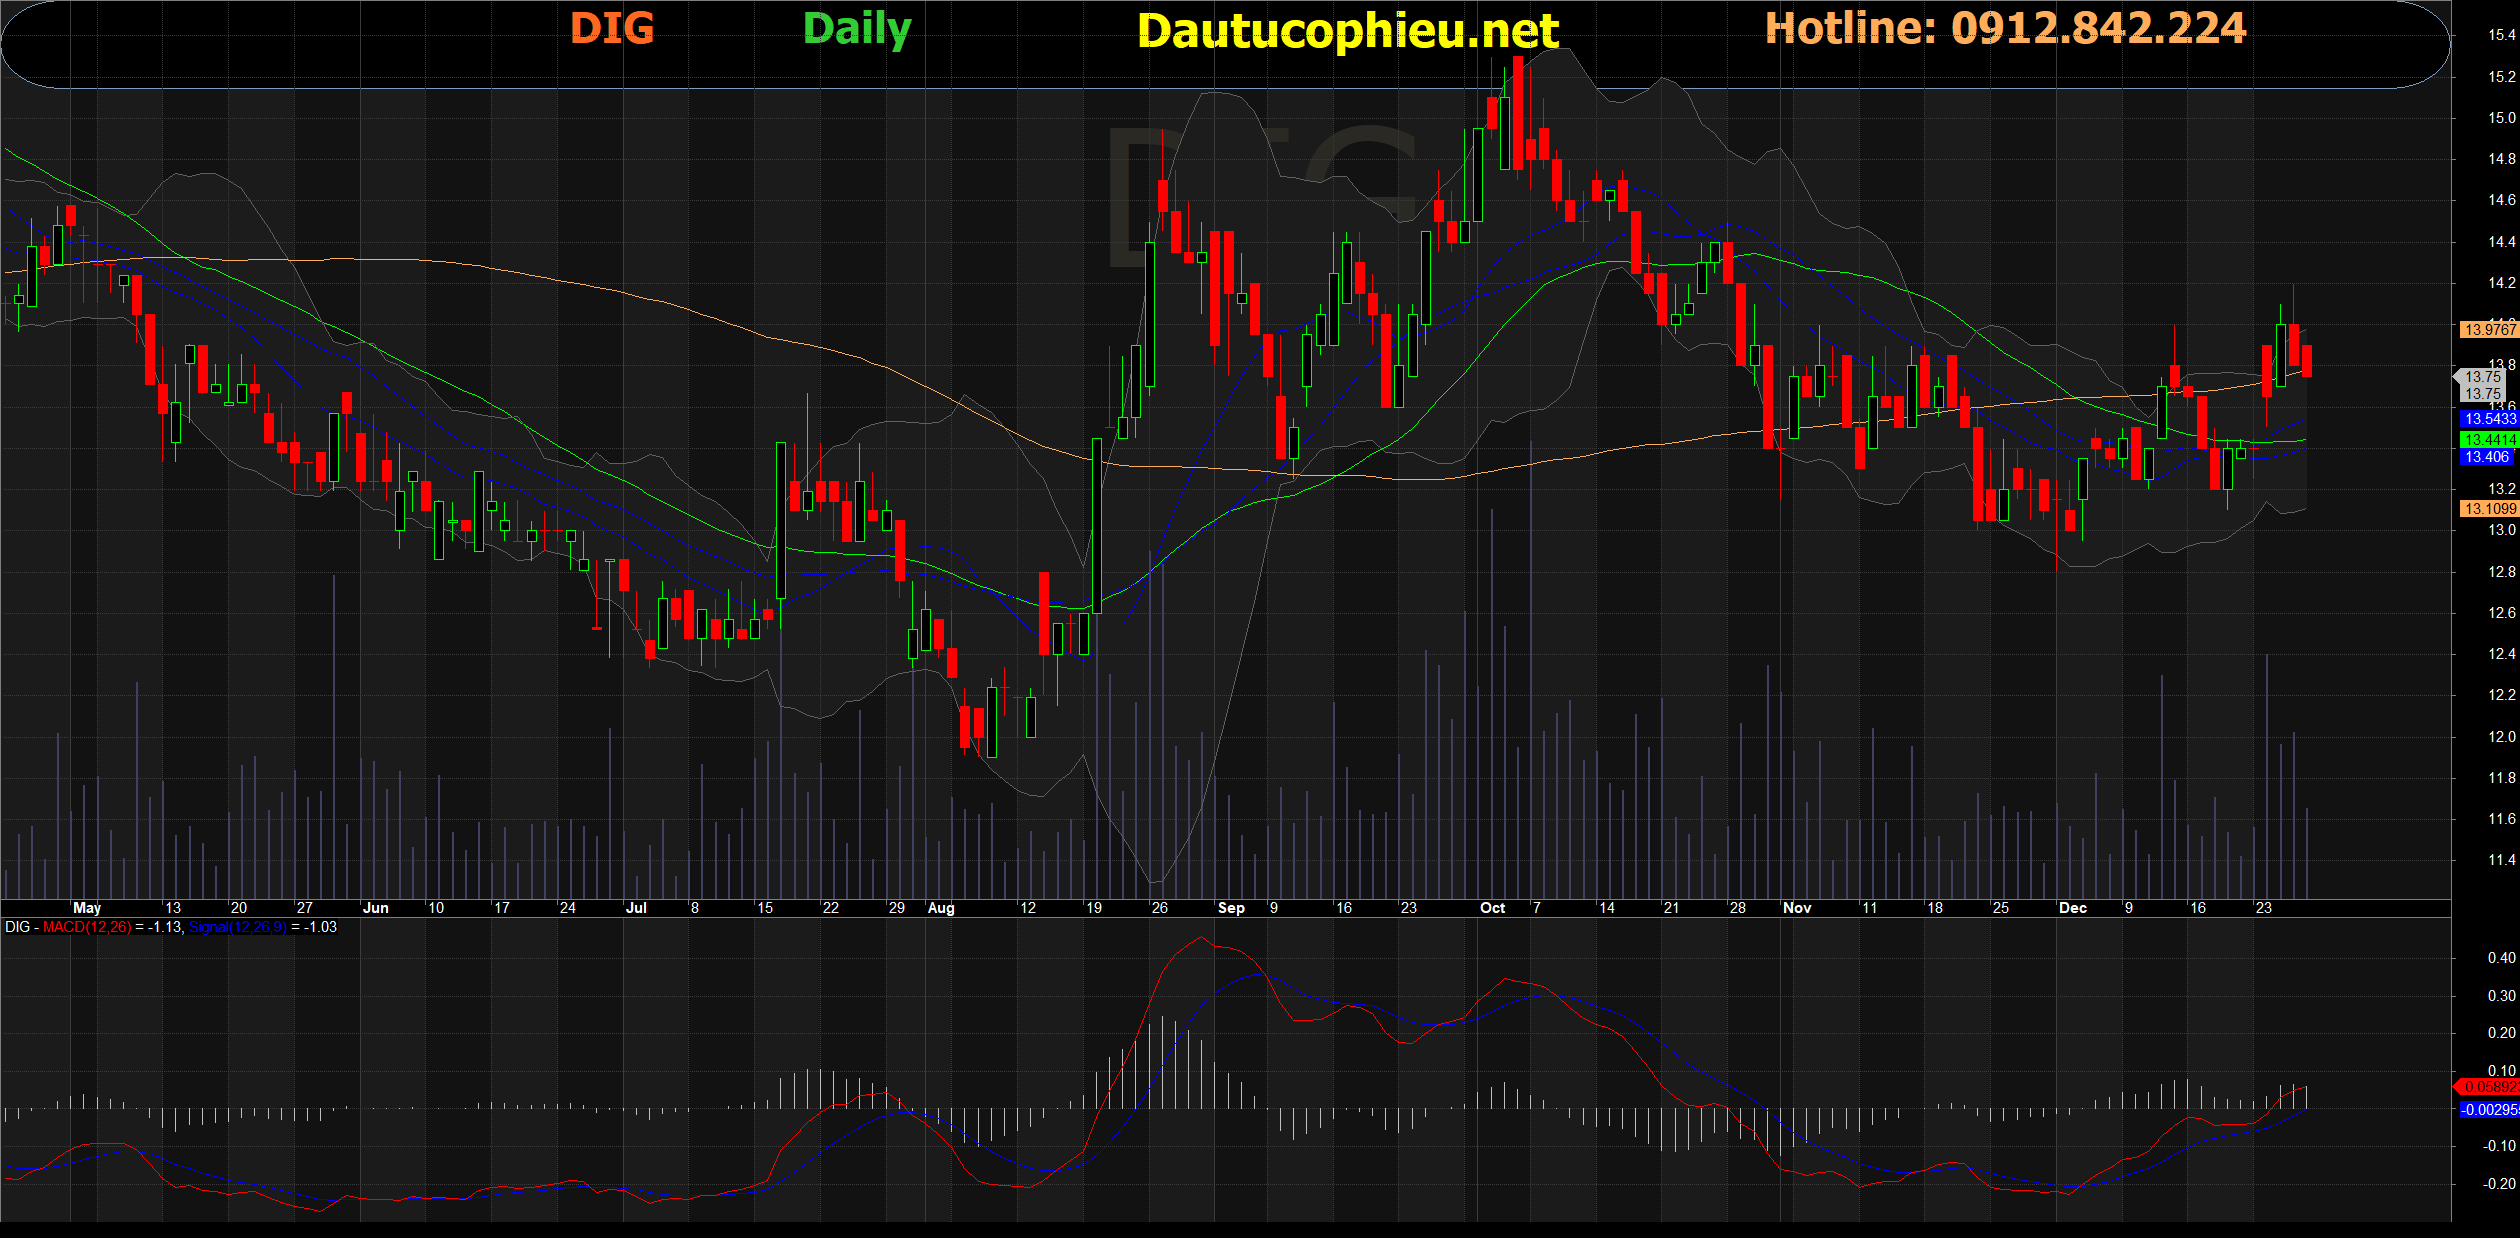The image size is (2520, 1238).
Task: Click the blue Signal(12,26,9) indicator label
Action: [x=237, y=927]
